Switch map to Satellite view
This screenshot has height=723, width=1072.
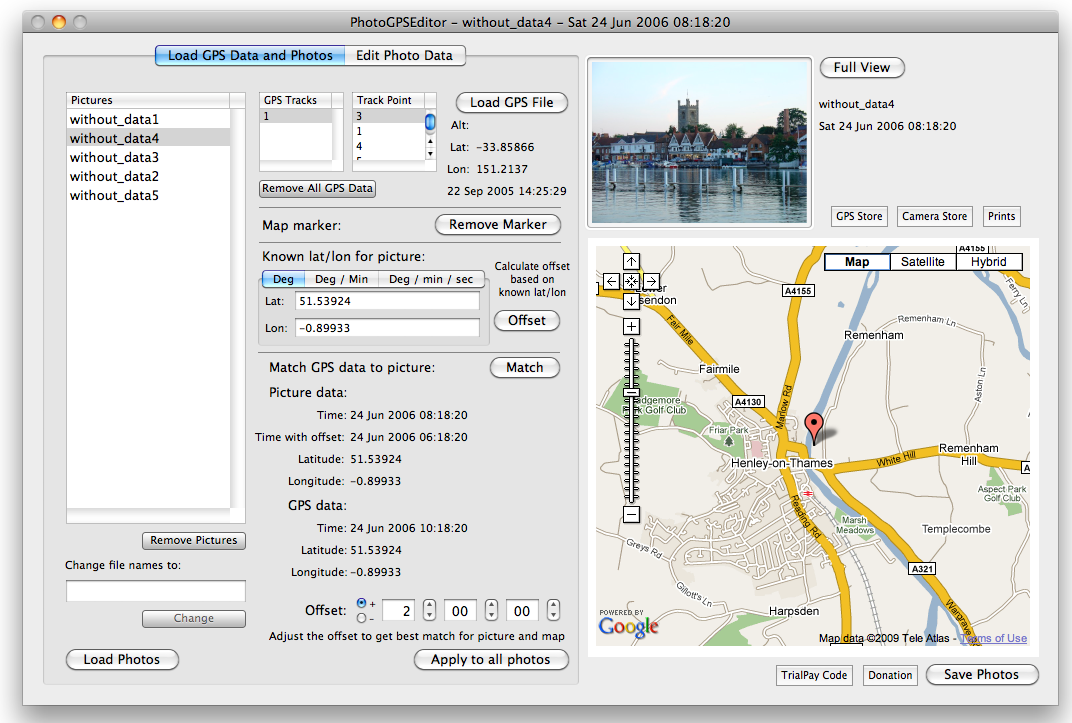(x=922, y=262)
